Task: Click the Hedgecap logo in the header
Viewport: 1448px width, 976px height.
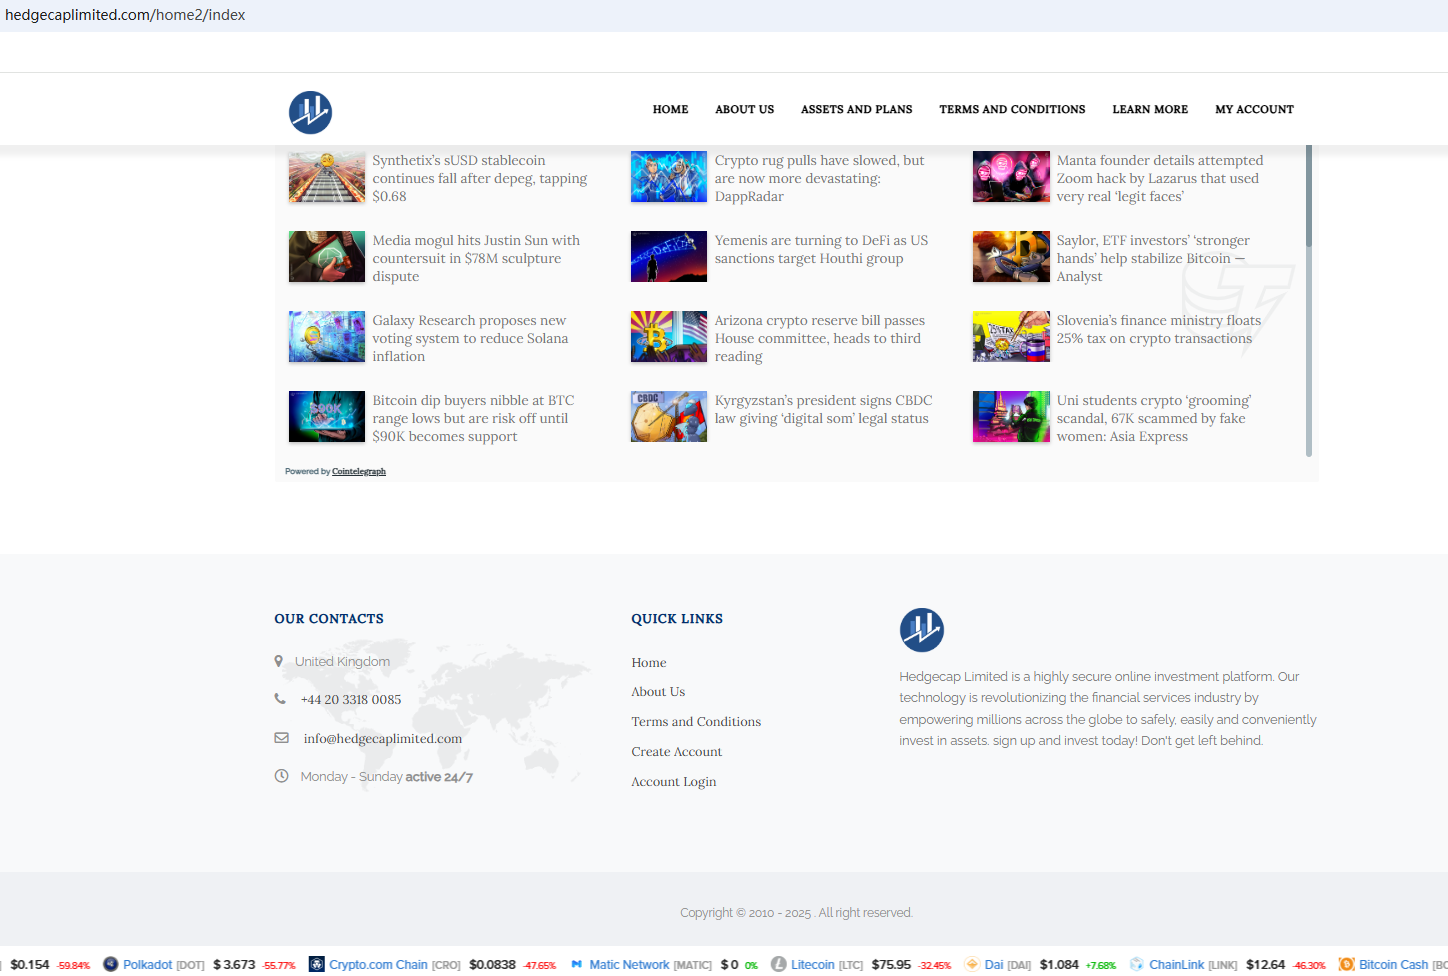Action: (310, 112)
